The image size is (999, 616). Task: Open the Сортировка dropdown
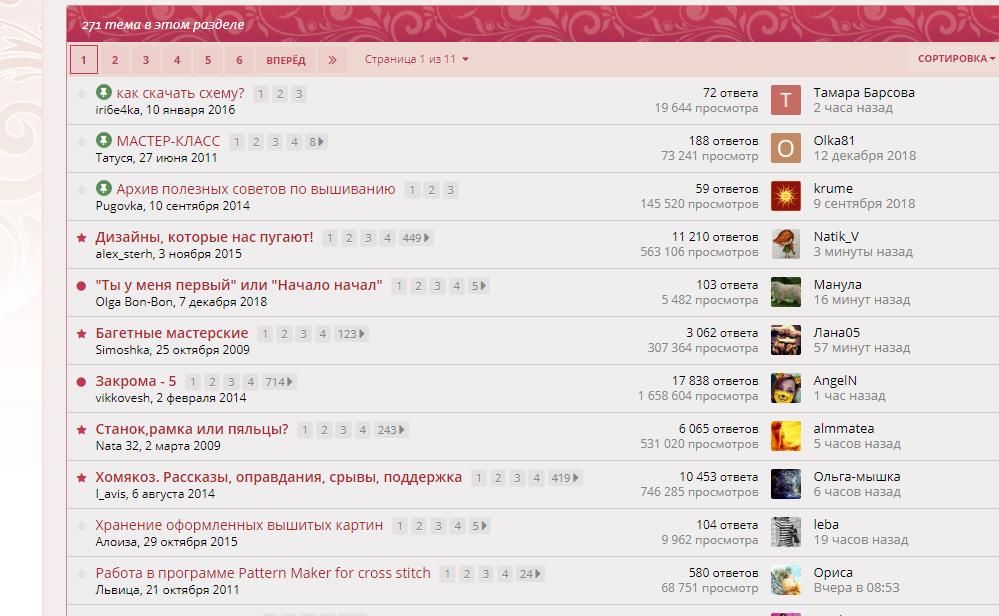[956, 59]
